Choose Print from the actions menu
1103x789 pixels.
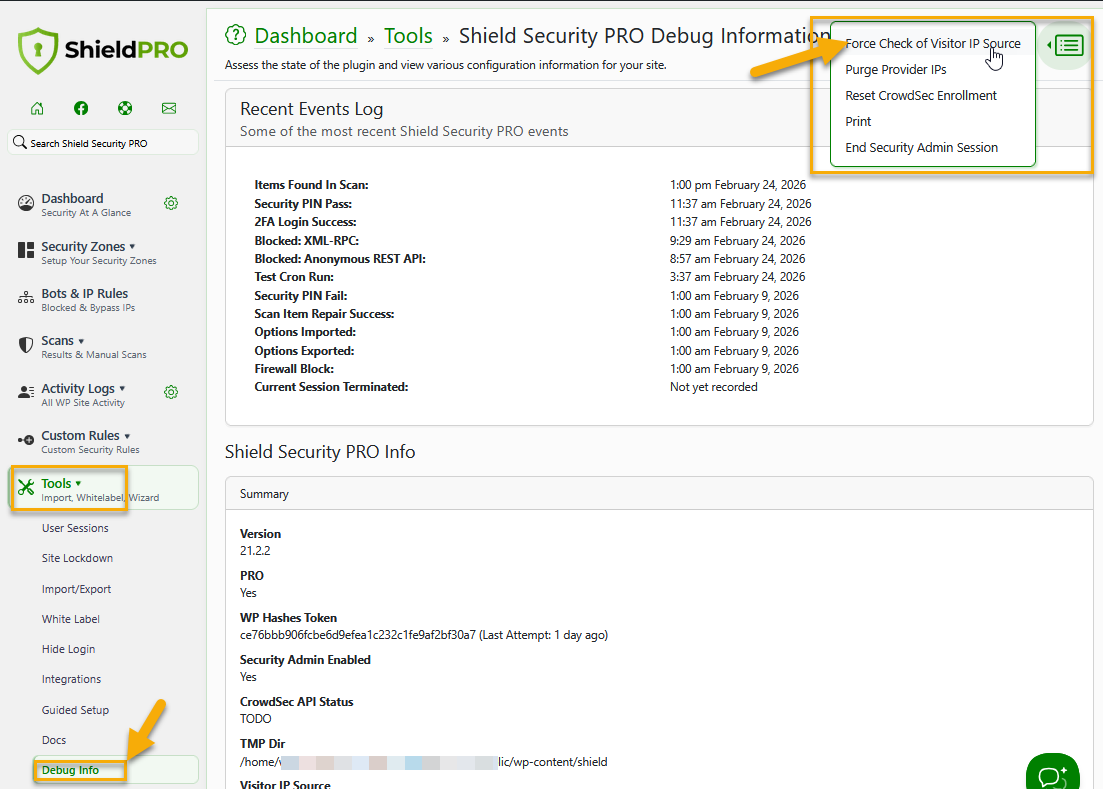(858, 122)
